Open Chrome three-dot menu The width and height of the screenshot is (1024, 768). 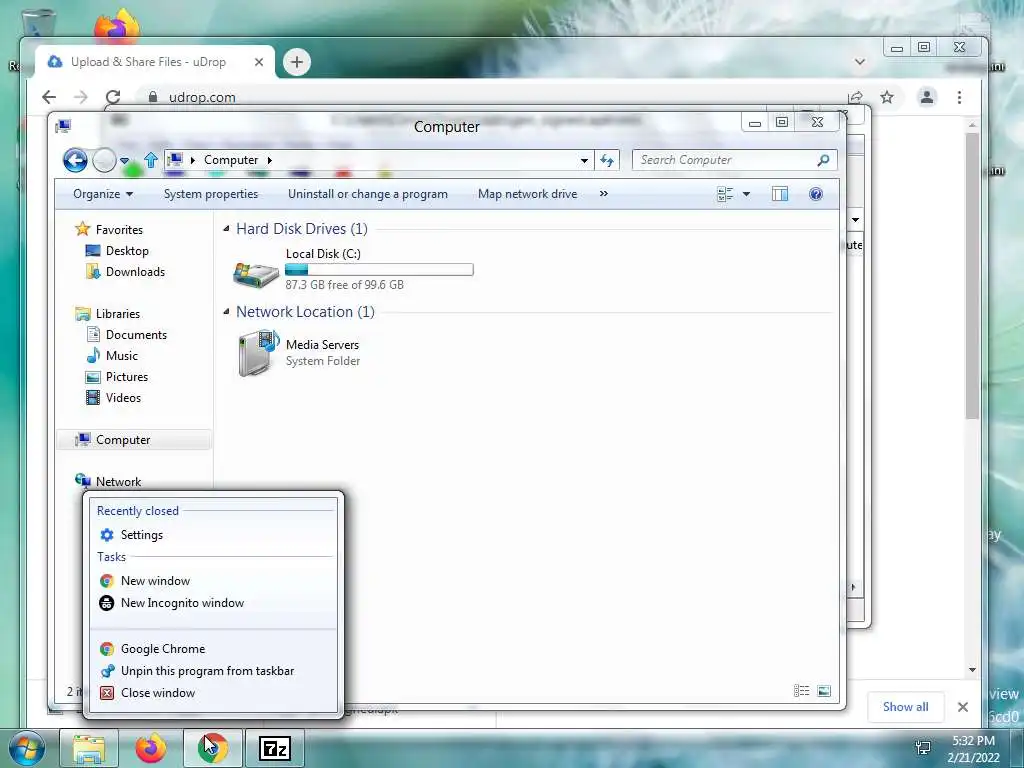[x=959, y=97]
